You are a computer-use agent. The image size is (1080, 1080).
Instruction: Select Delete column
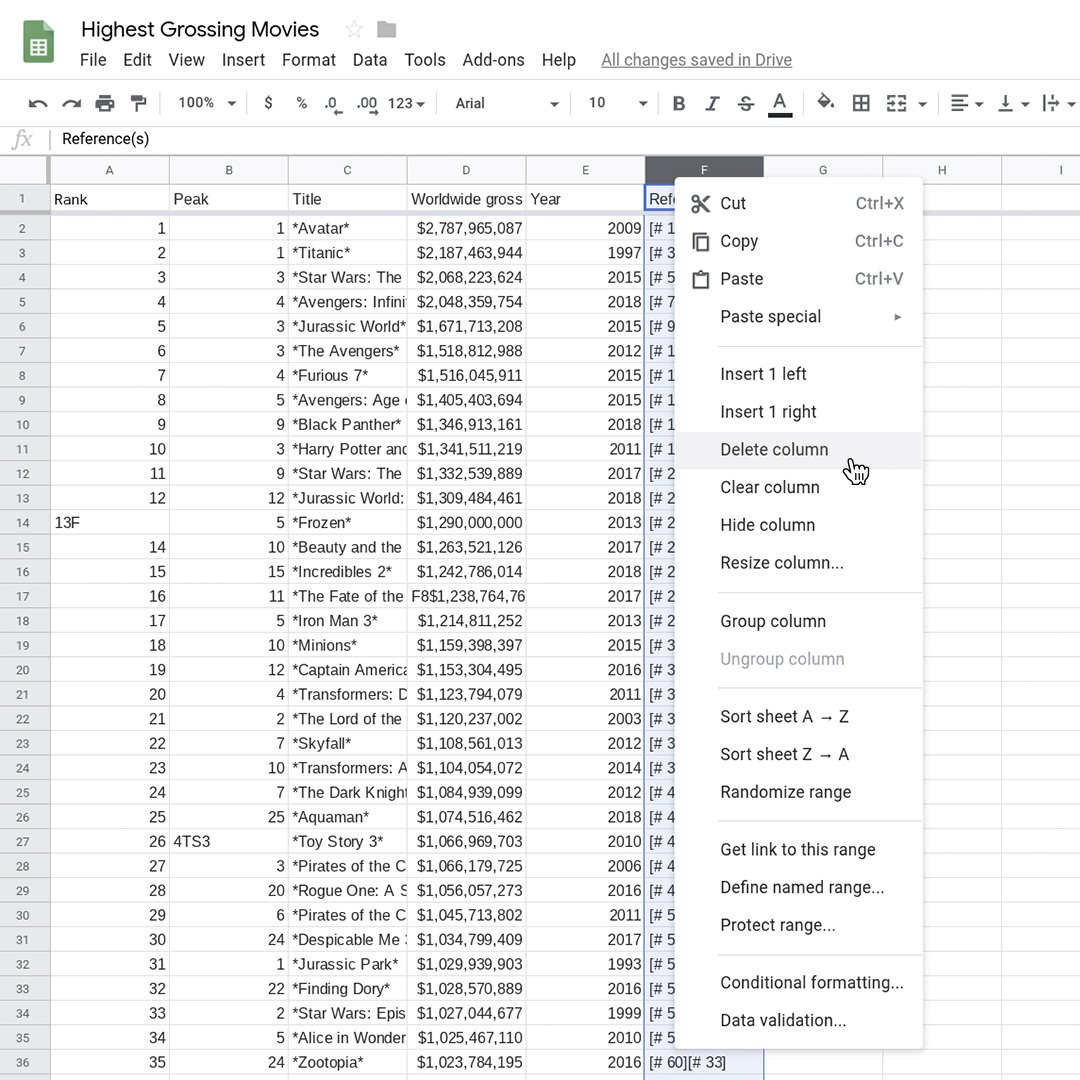pyautogui.click(x=798, y=450)
